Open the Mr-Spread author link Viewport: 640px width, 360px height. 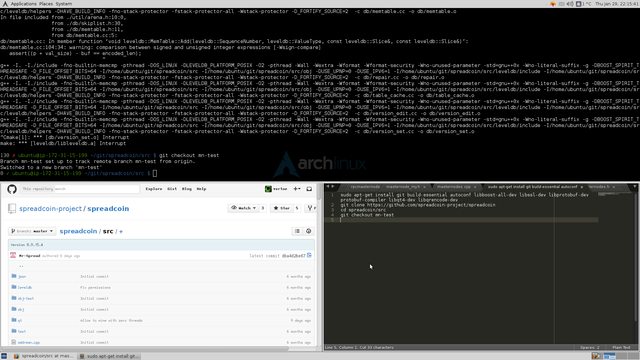click(29, 256)
